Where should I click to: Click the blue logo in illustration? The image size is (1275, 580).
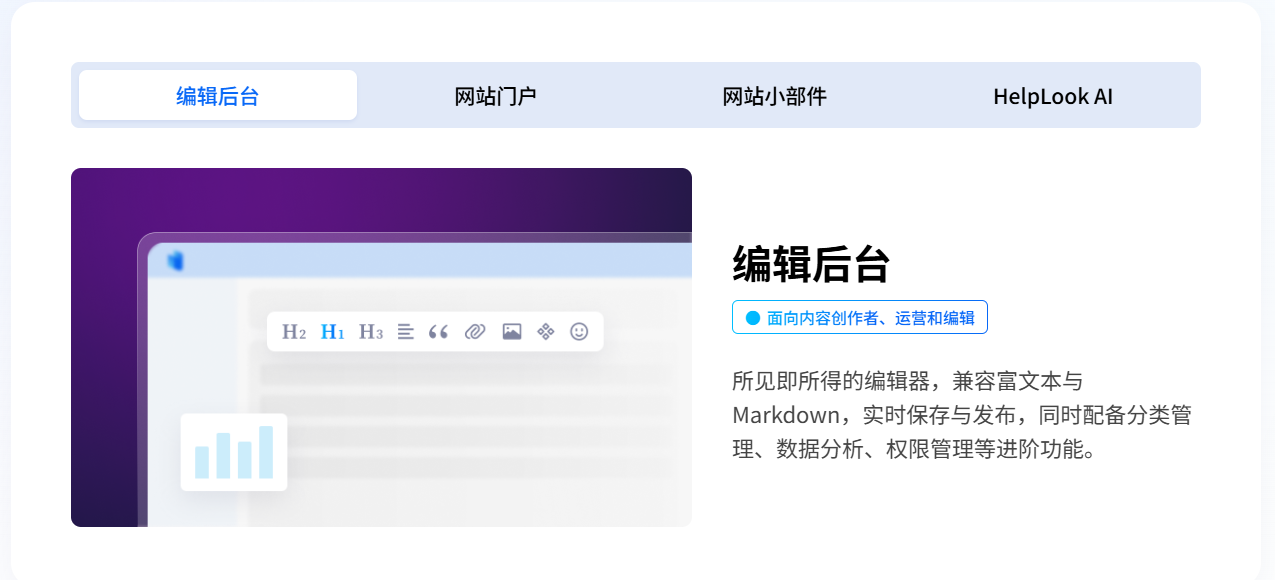pyautogui.click(x=176, y=261)
